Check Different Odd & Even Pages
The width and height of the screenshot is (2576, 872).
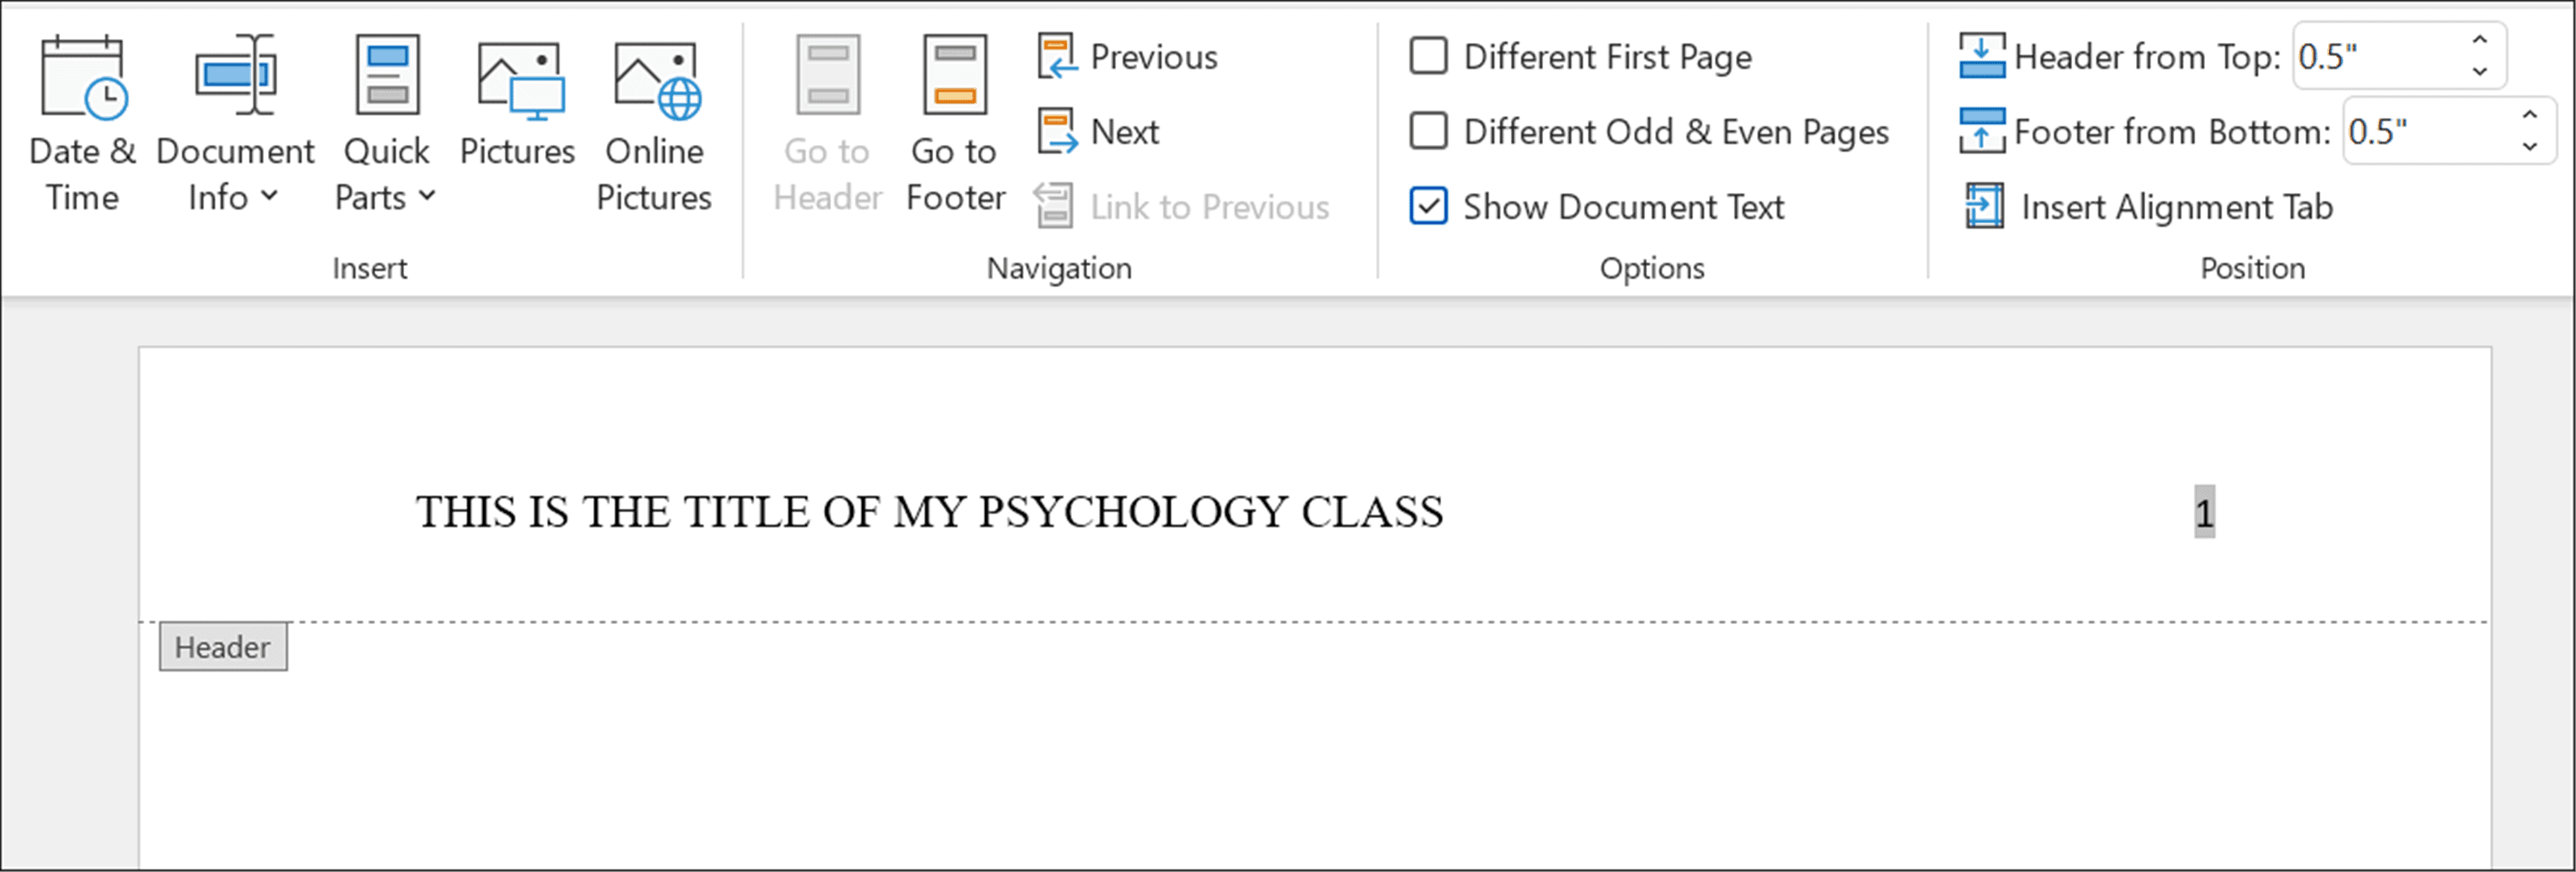click(1428, 131)
